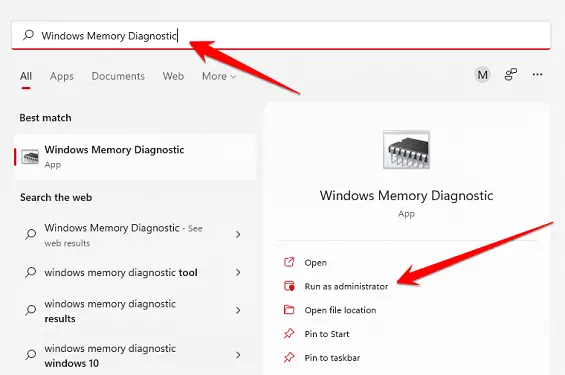Screen dimensions: 565x375
Task: Open the M user account avatar
Action: [x=482, y=75]
